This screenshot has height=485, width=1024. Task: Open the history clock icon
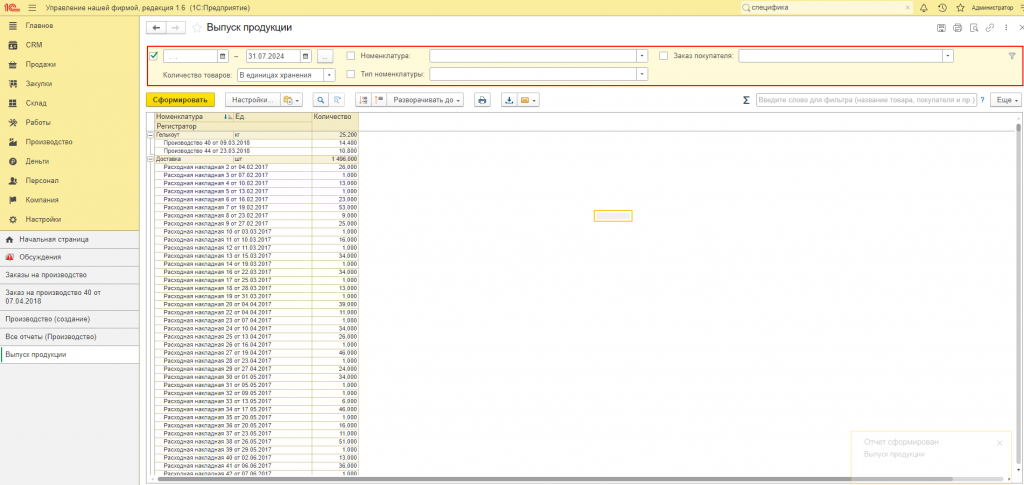pyautogui.click(x=942, y=8)
